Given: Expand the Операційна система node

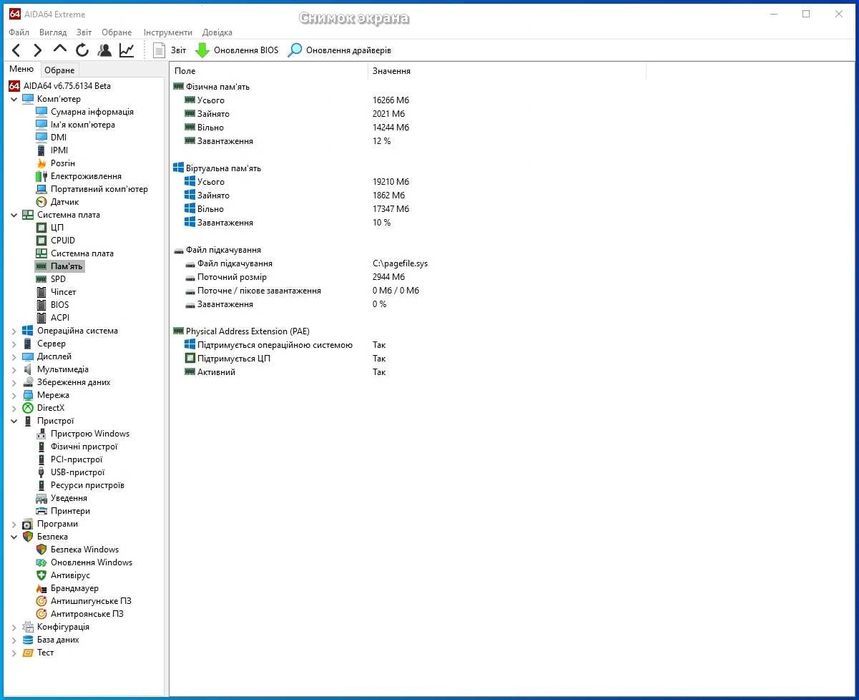Looking at the screenshot, I should point(14,331).
